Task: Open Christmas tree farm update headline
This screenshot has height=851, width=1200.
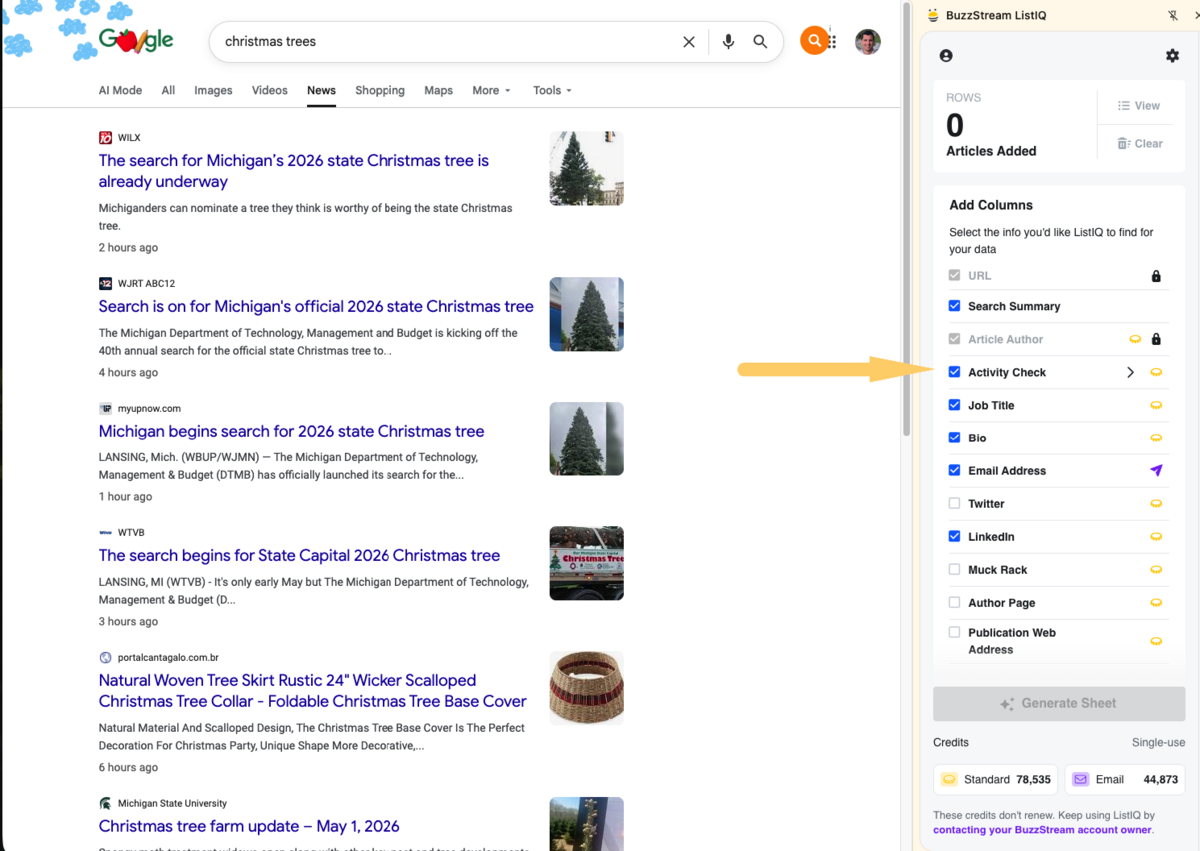Action: (249, 826)
